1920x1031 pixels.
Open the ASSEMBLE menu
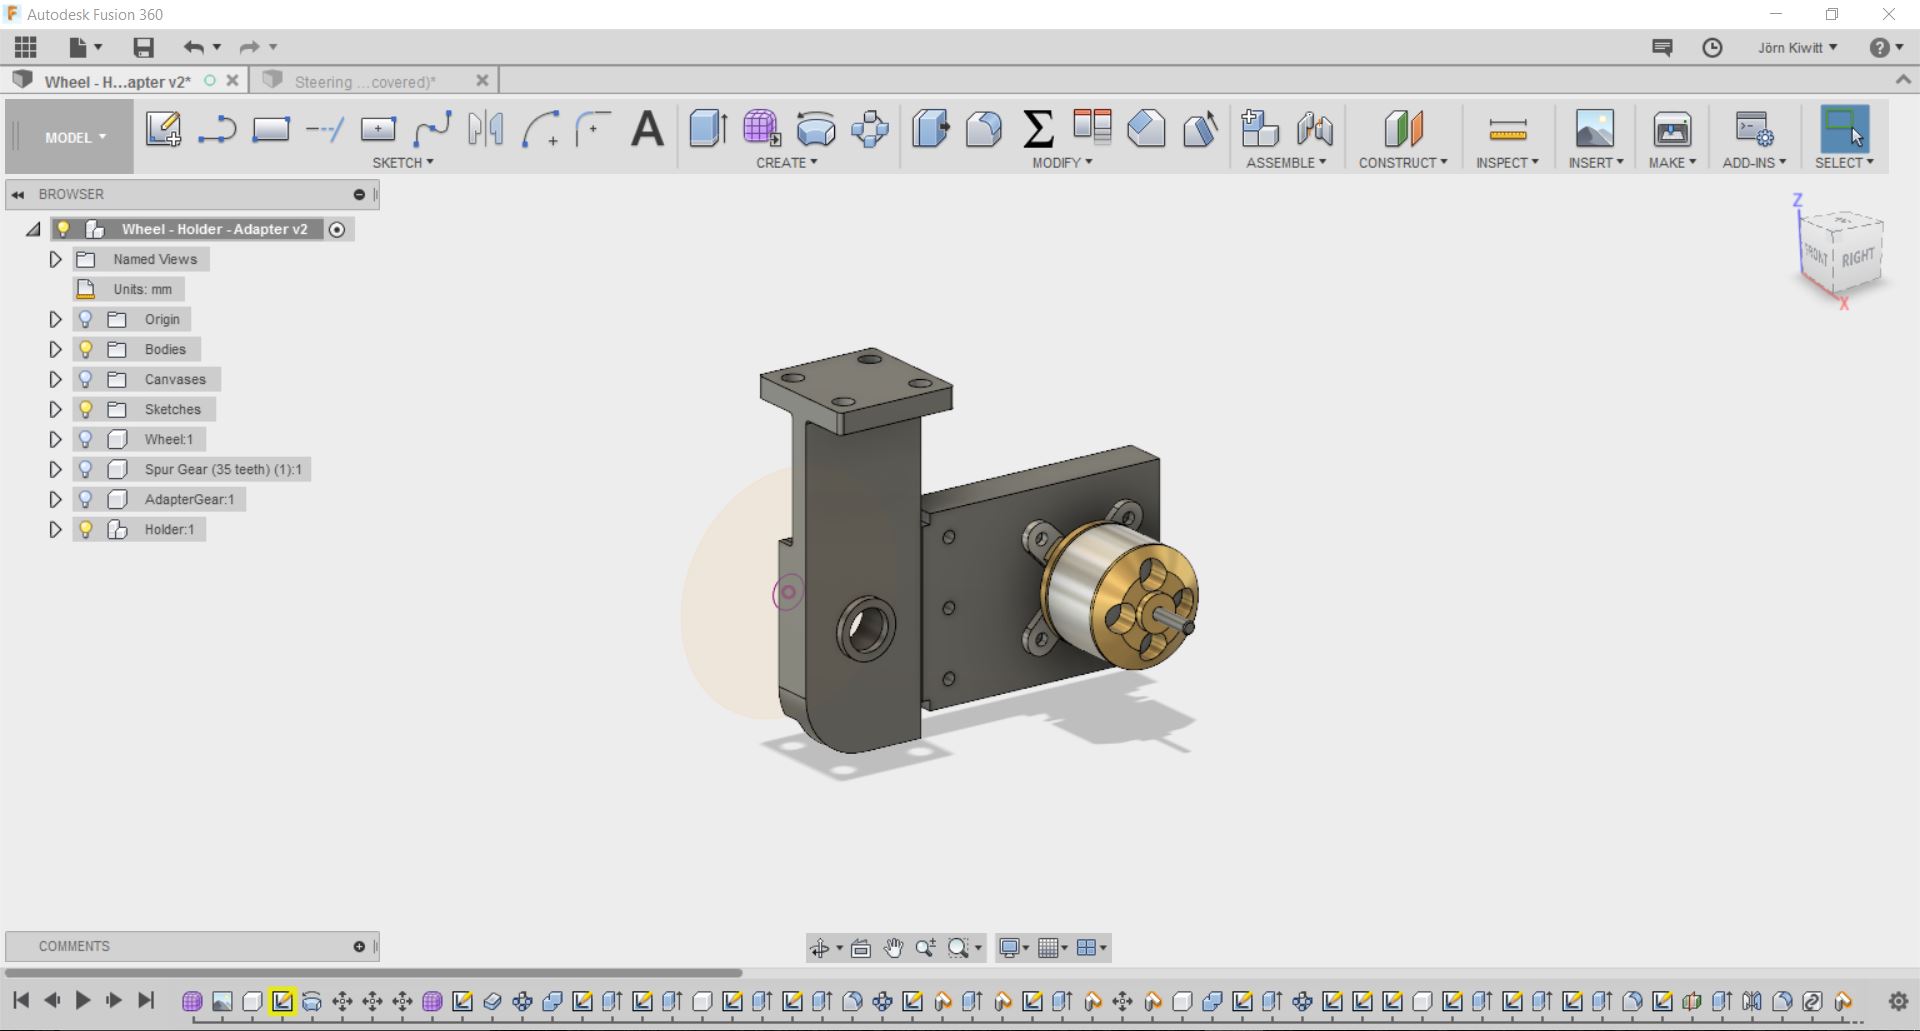coord(1286,162)
